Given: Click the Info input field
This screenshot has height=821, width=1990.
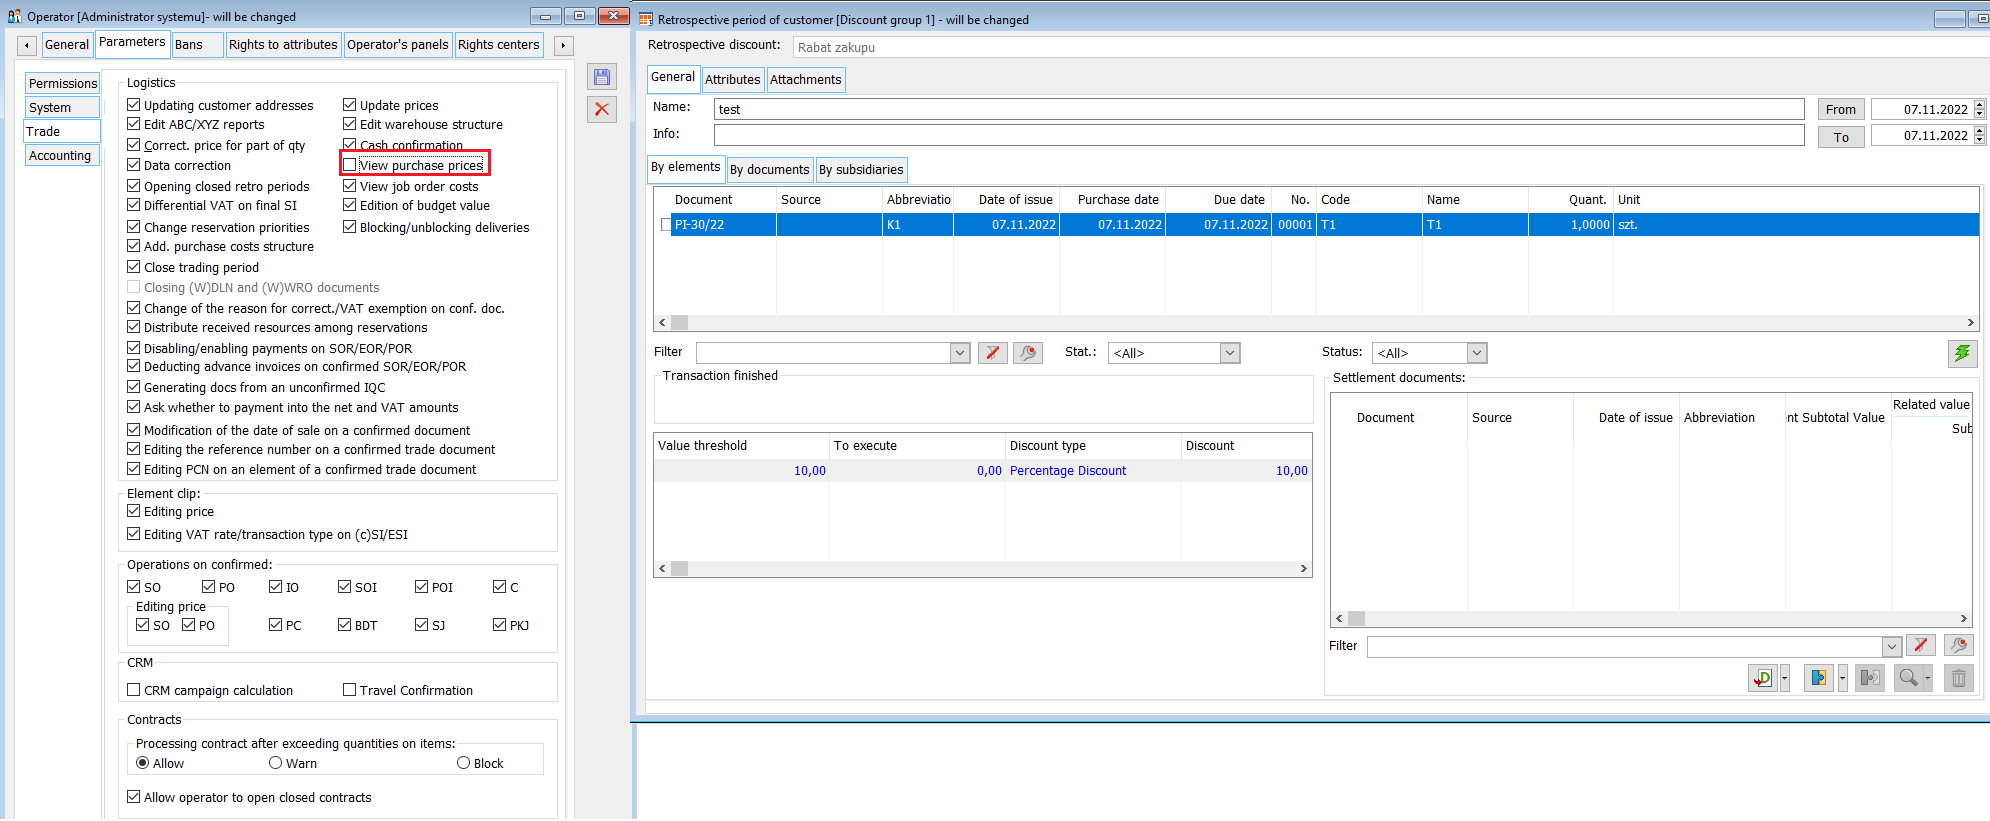Looking at the screenshot, I should point(1259,135).
